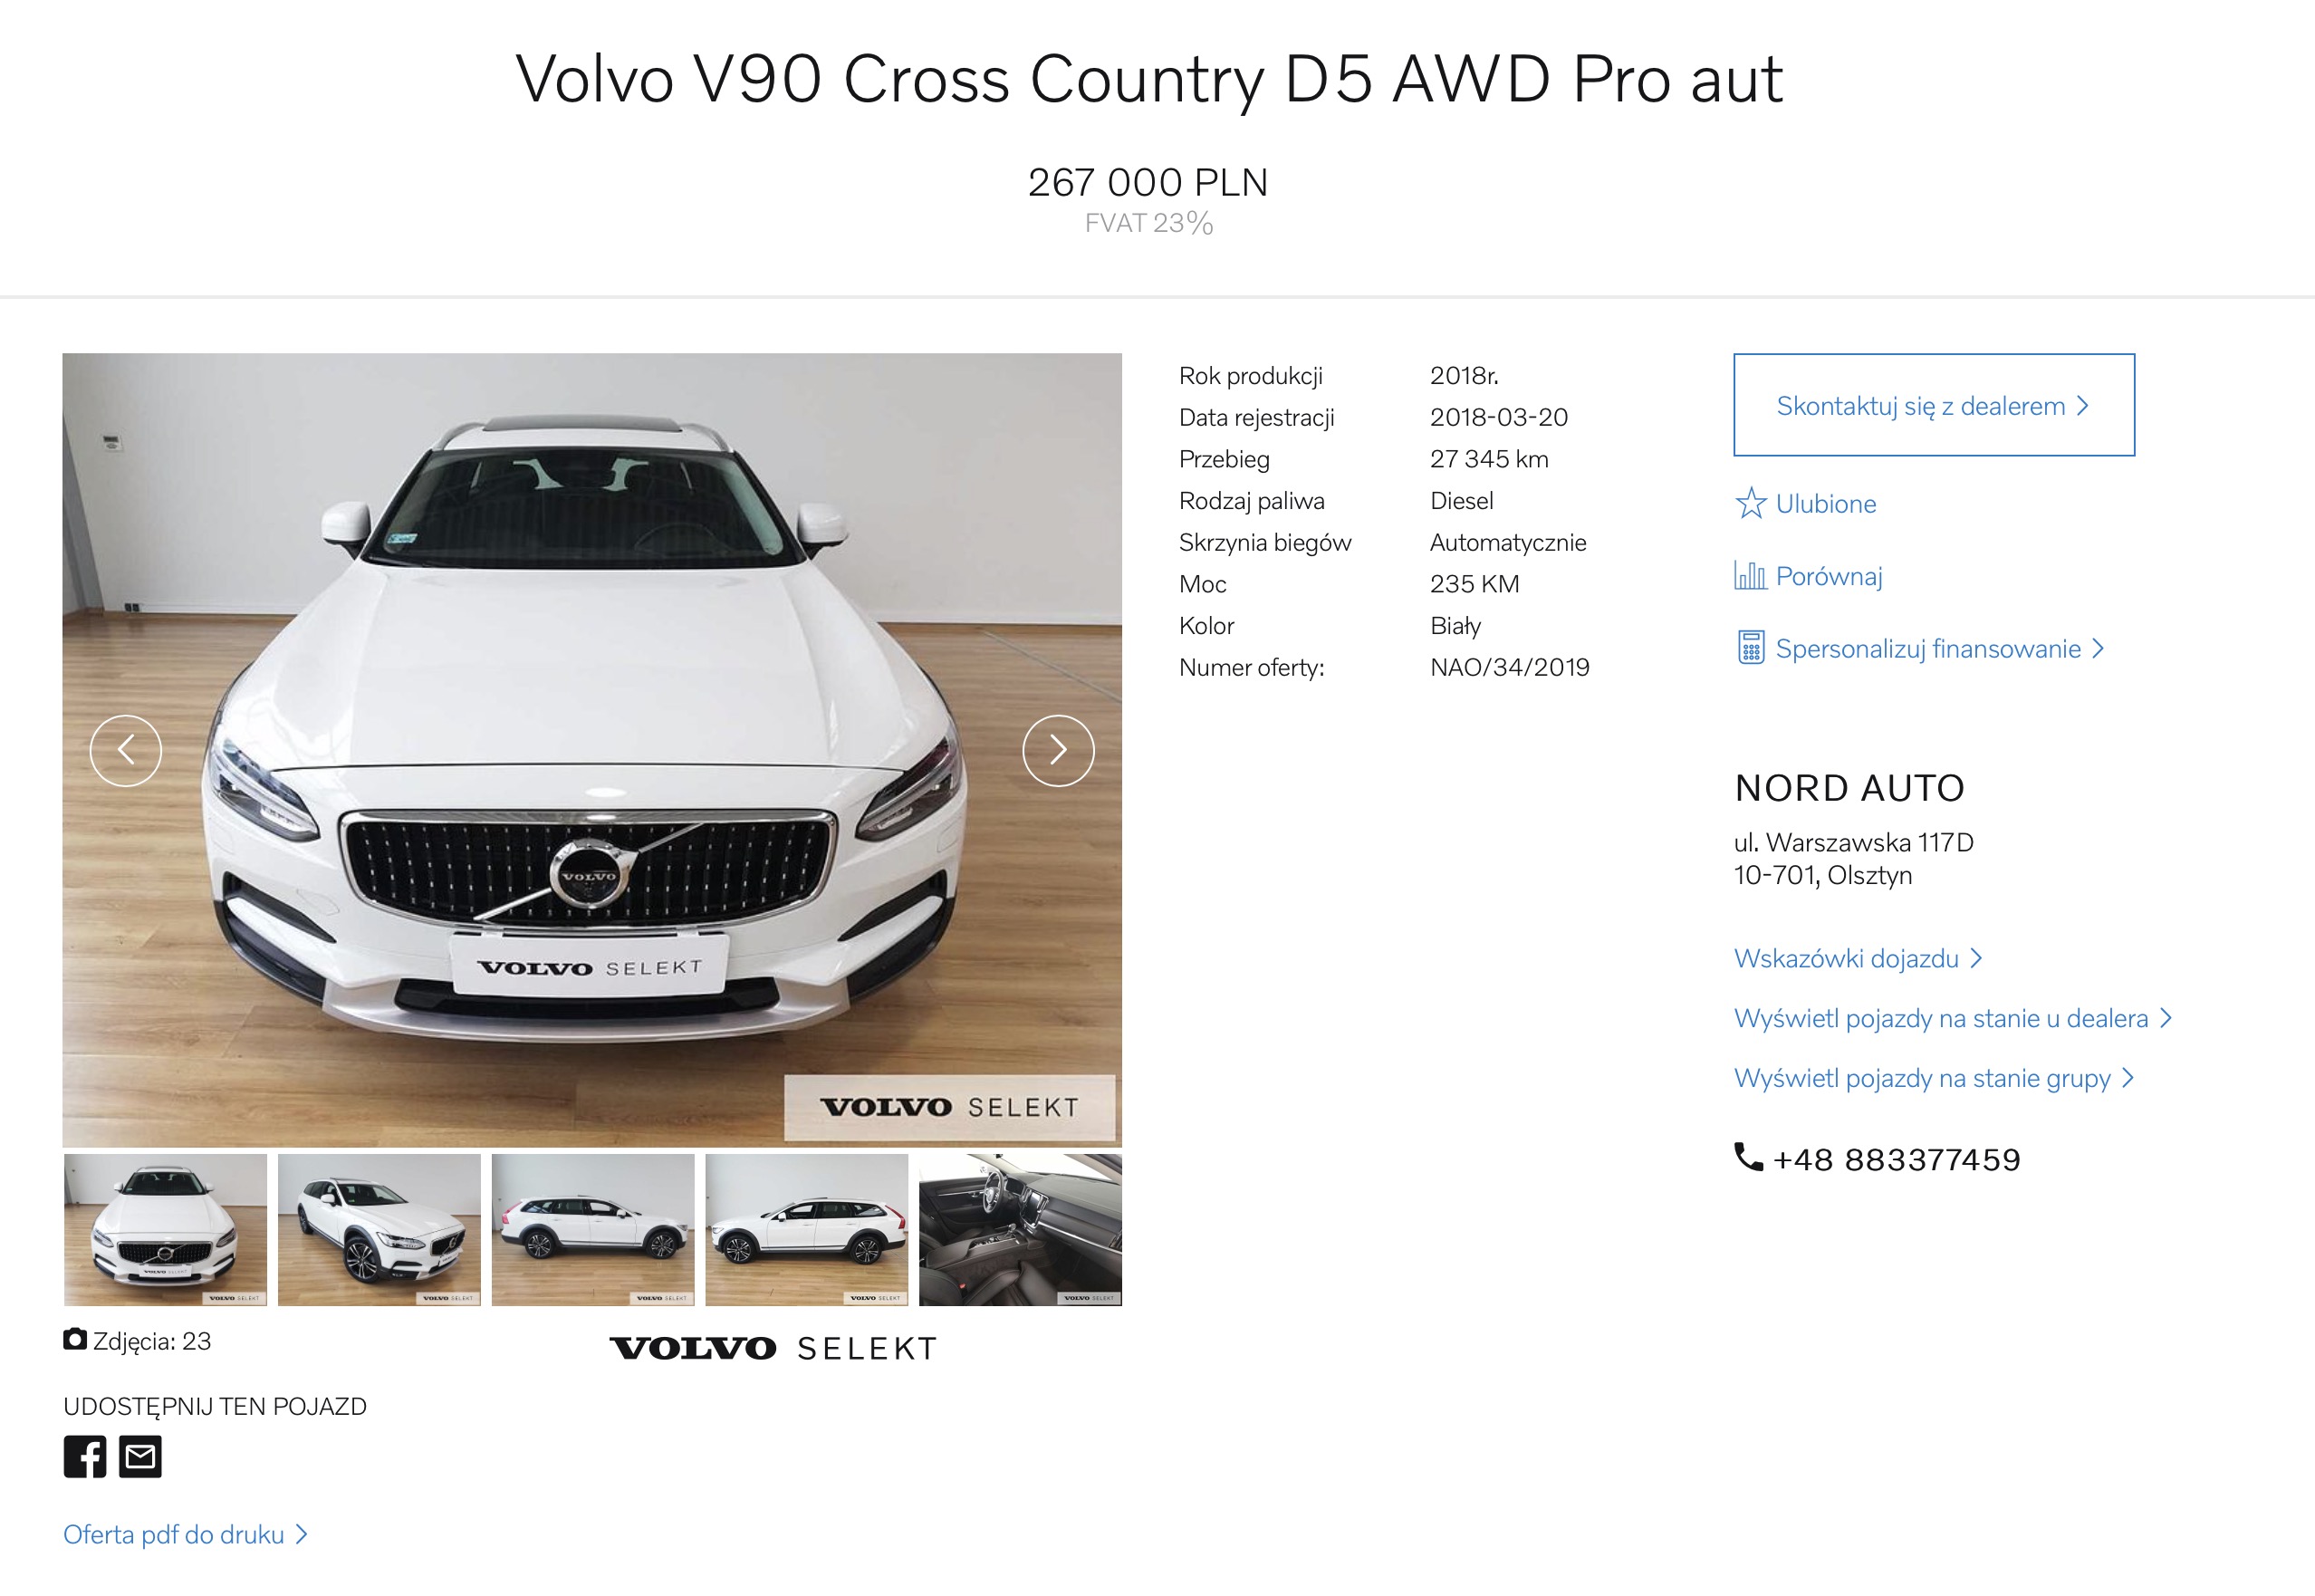Click Skontaktuj się z dealerem button
This screenshot has width=2315, height=1596.
coord(1934,405)
